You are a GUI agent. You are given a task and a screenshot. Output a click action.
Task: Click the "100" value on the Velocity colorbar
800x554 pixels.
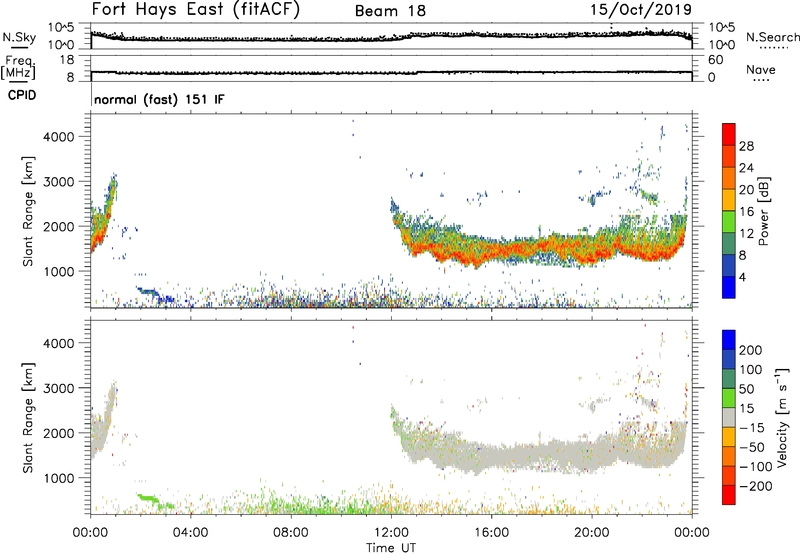751,370
